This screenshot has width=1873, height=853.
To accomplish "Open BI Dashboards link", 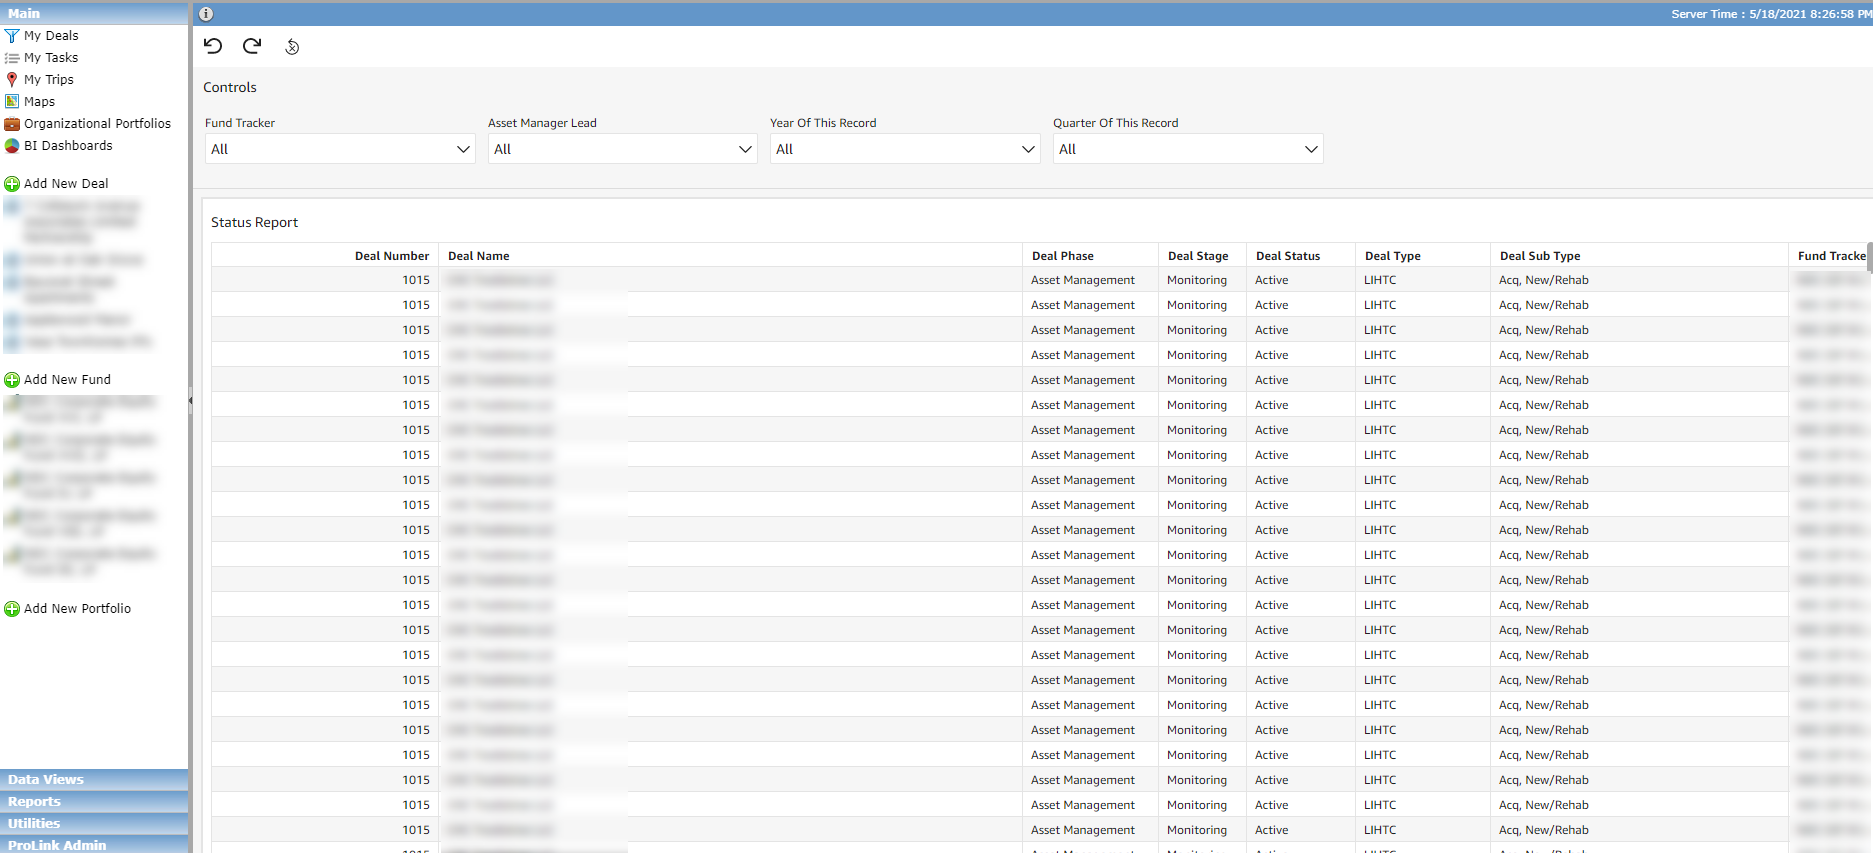I will (x=68, y=146).
